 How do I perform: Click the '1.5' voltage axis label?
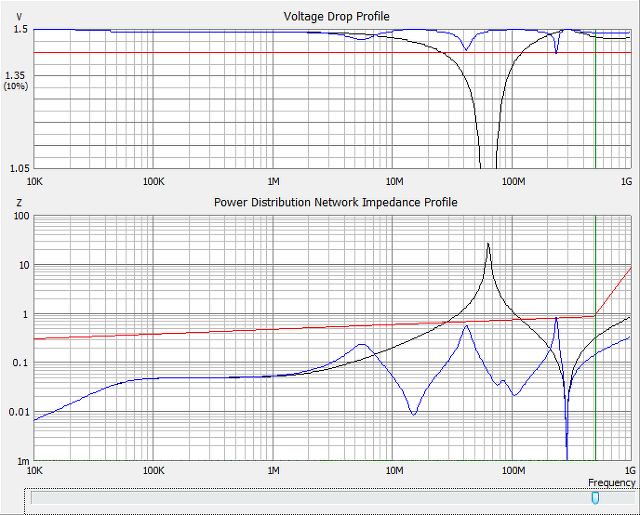tap(20, 29)
